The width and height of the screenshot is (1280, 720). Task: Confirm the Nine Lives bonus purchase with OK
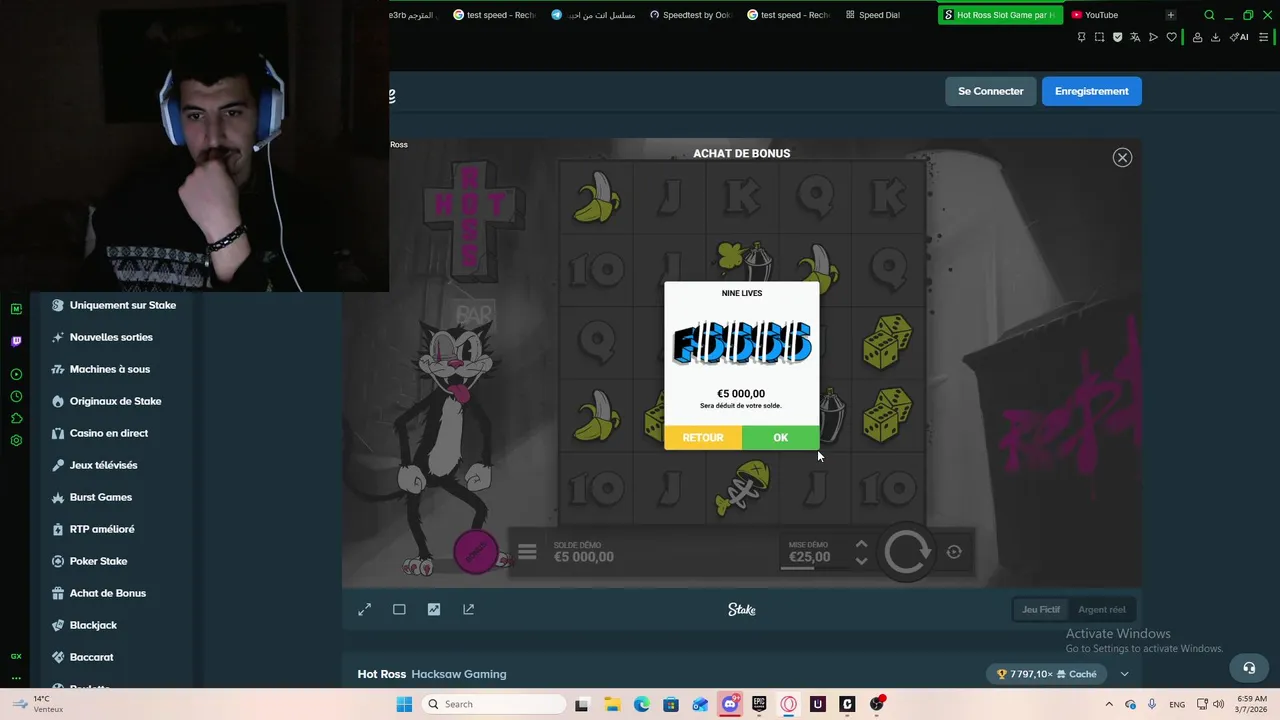click(781, 438)
